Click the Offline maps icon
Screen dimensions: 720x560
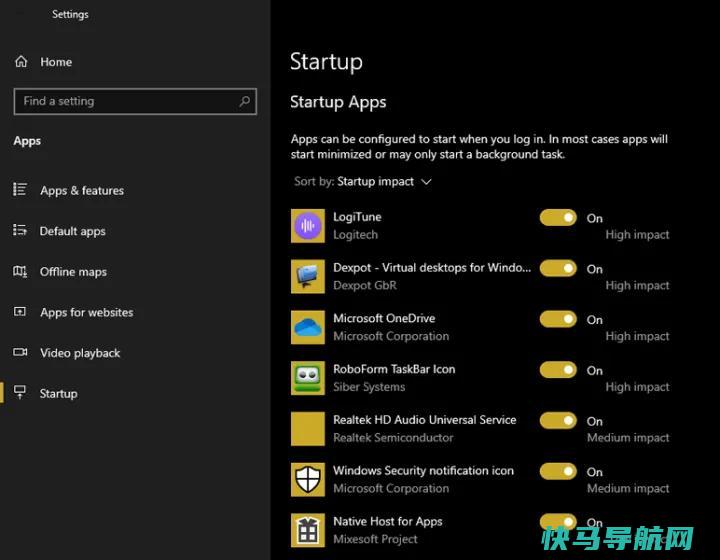click(20, 271)
